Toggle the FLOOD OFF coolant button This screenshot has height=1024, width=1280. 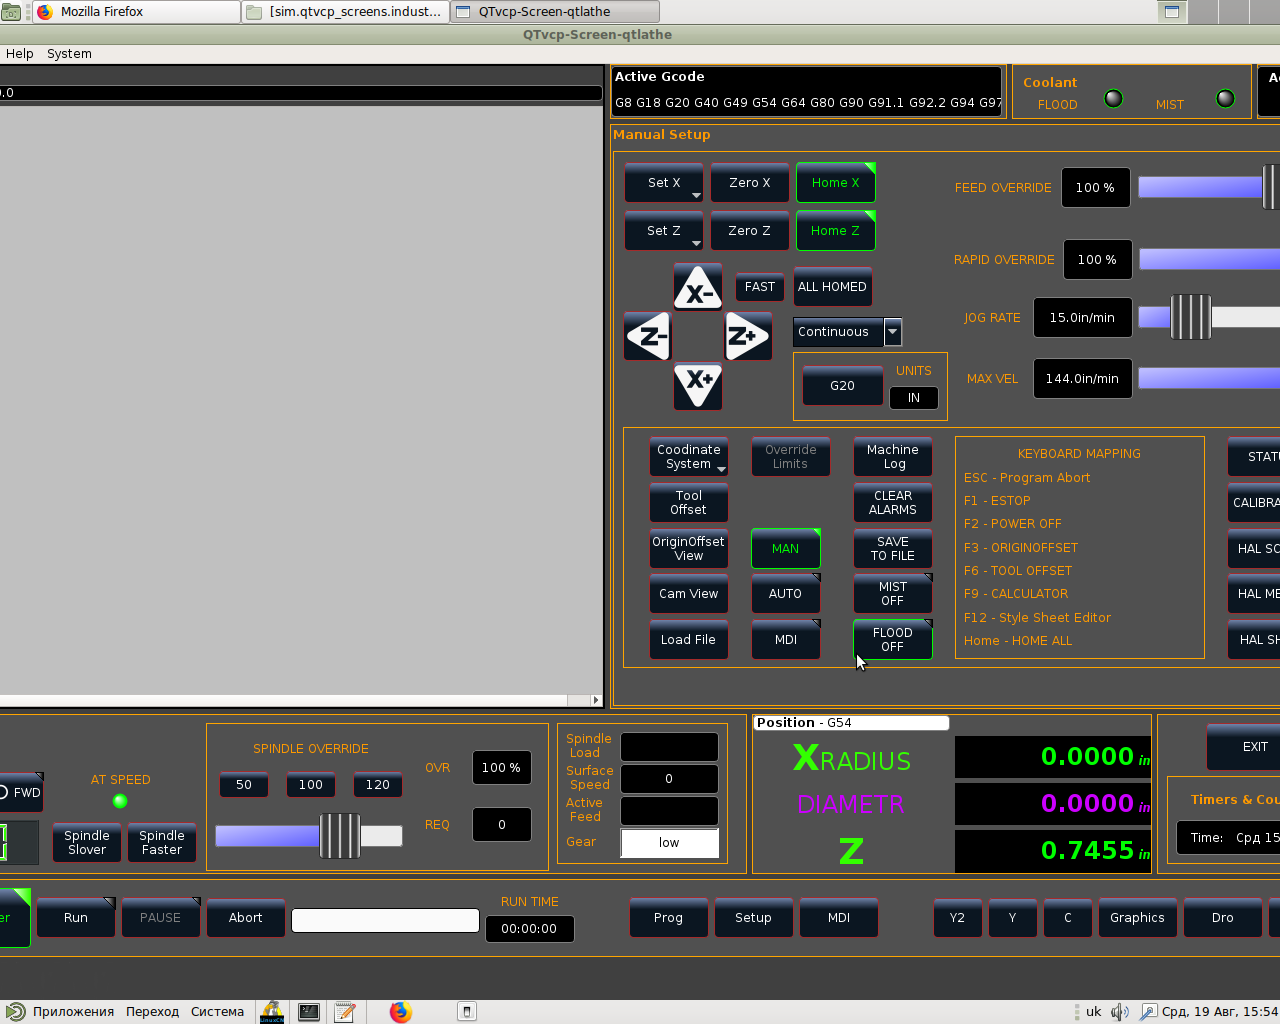pos(893,640)
